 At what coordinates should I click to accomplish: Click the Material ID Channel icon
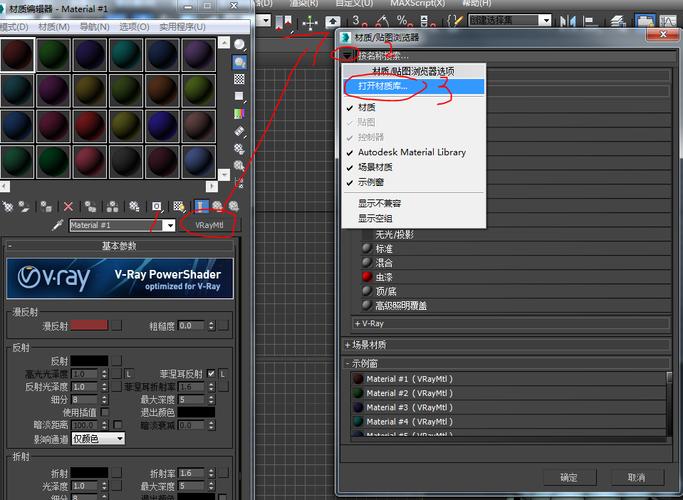coord(156,206)
